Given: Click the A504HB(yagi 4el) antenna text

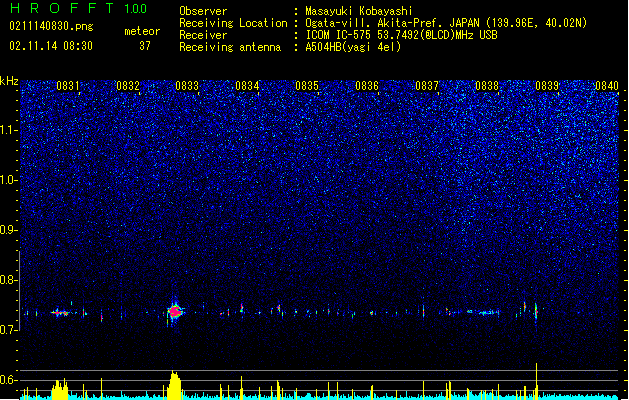Looking at the screenshot, I should tap(353, 47).
